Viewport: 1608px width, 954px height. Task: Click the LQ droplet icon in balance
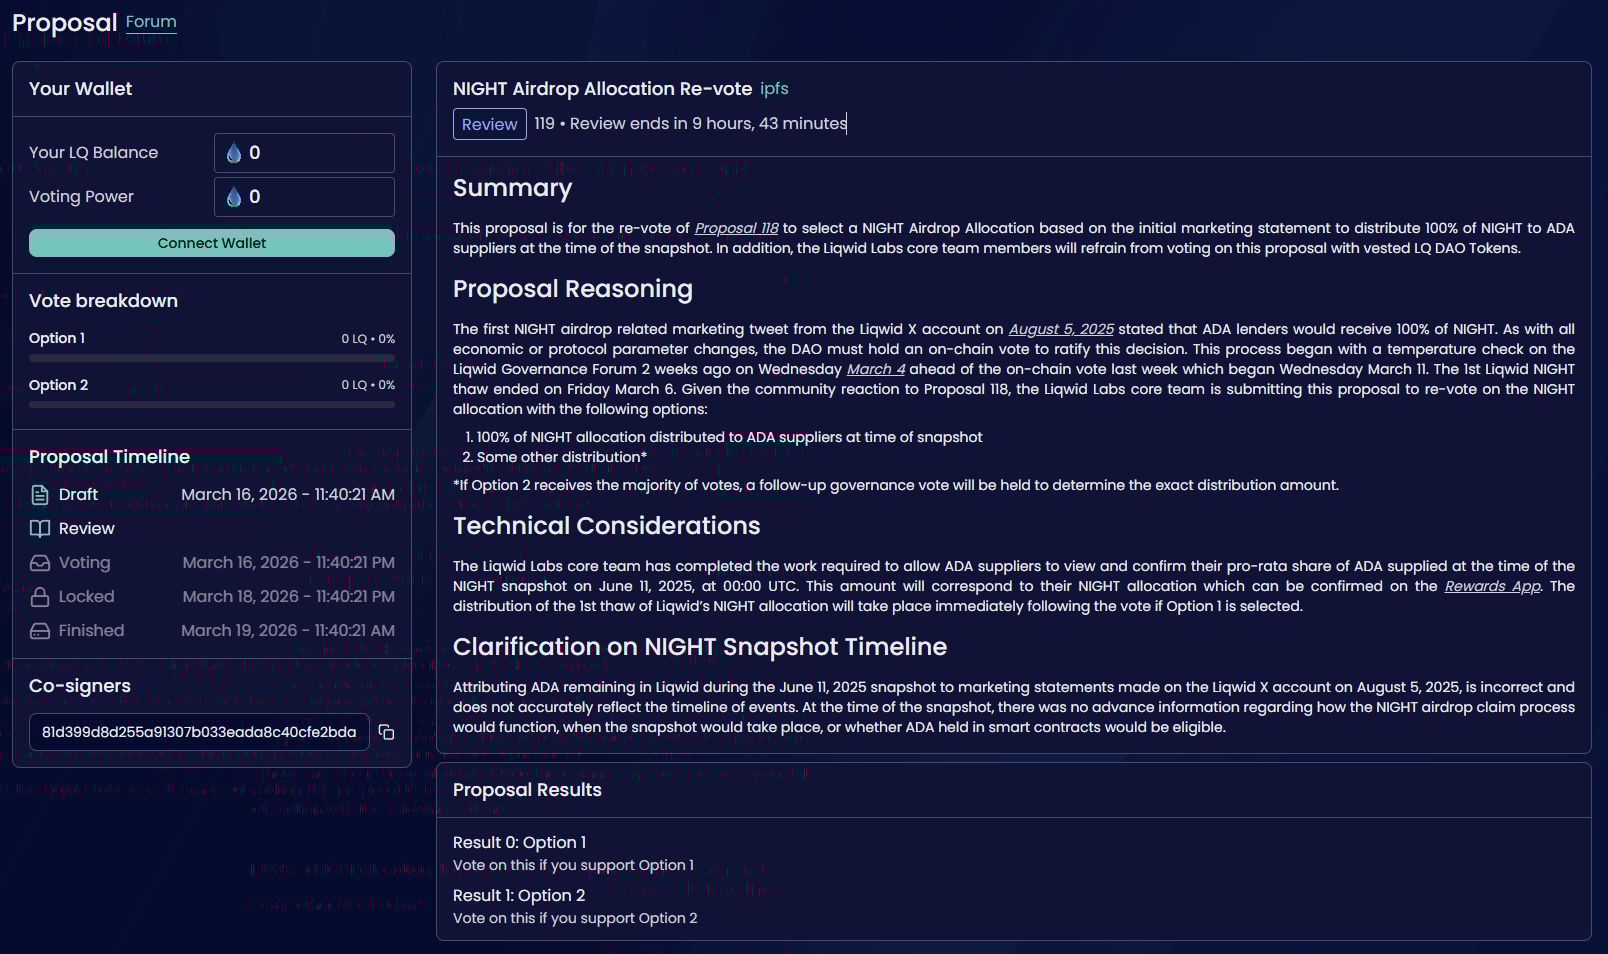coord(234,153)
